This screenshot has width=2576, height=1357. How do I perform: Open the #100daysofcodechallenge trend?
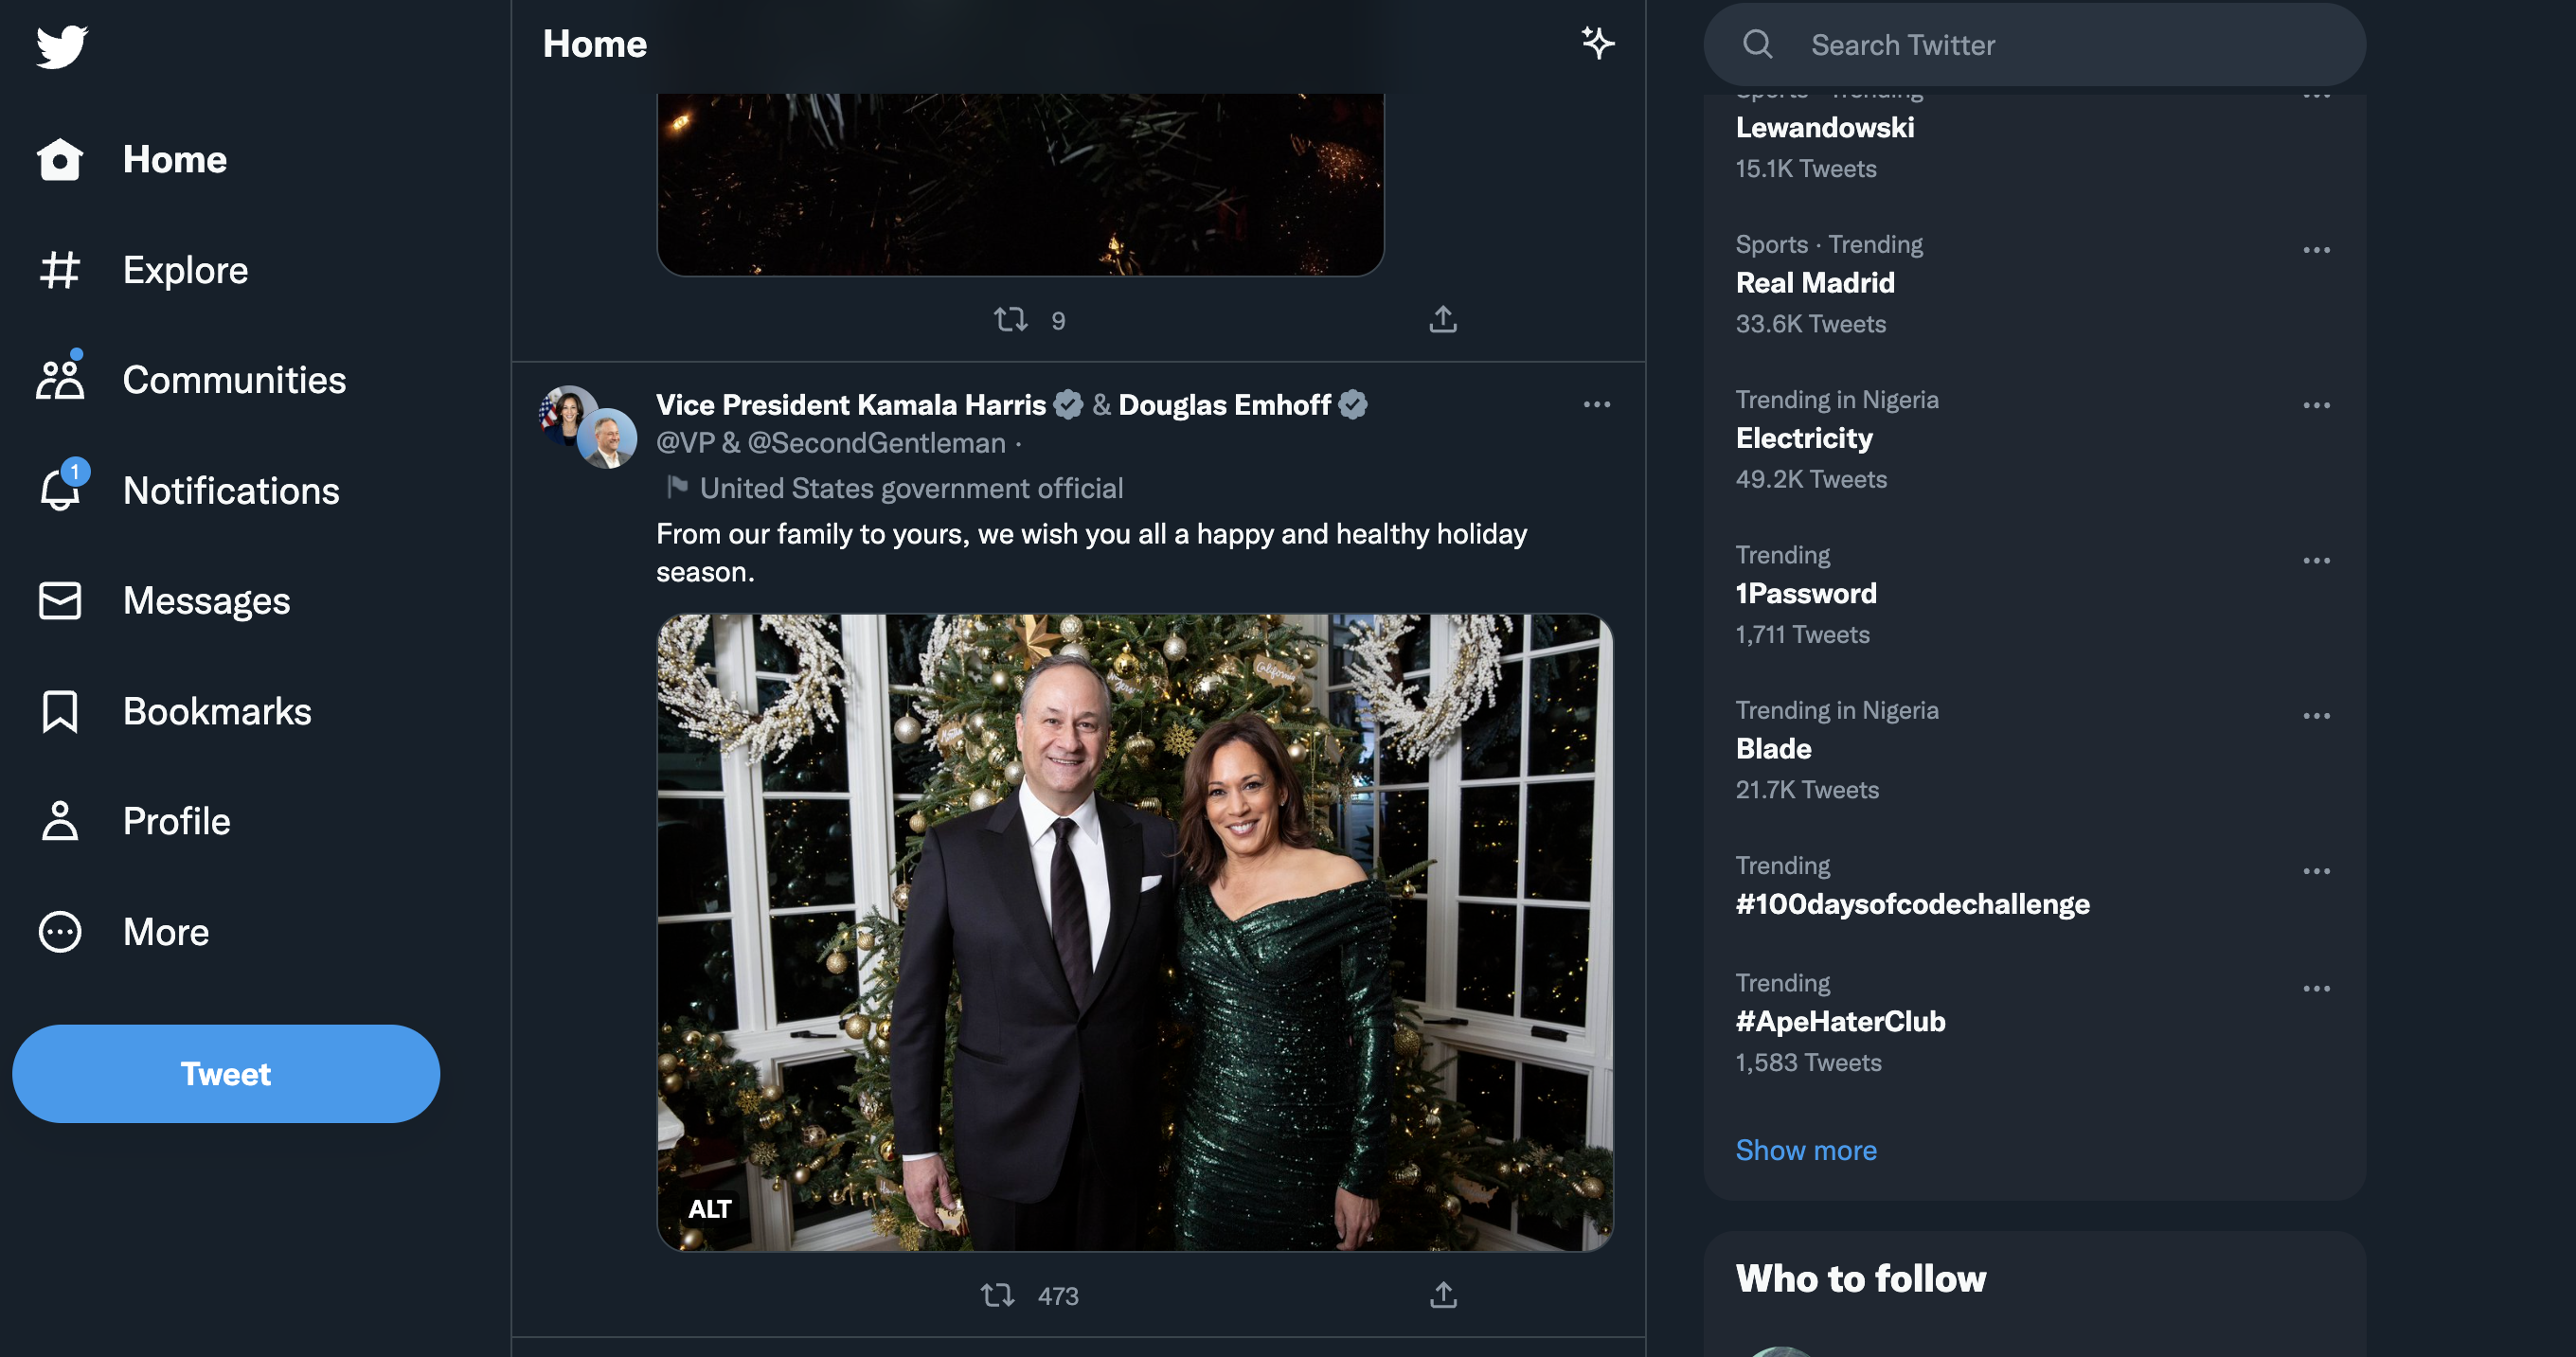(1912, 904)
